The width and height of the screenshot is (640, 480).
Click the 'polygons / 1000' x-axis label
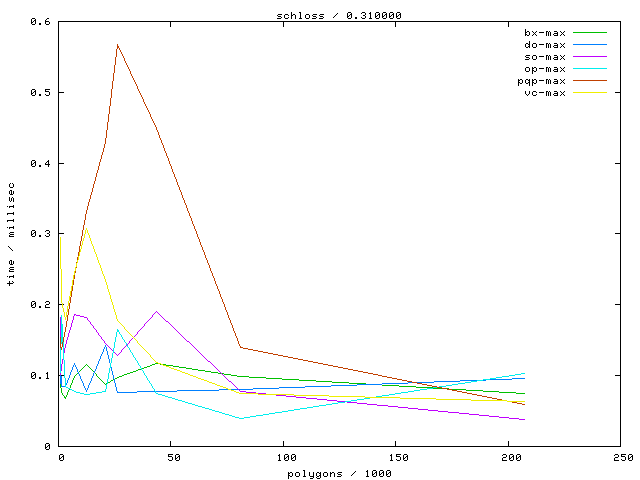(339, 473)
